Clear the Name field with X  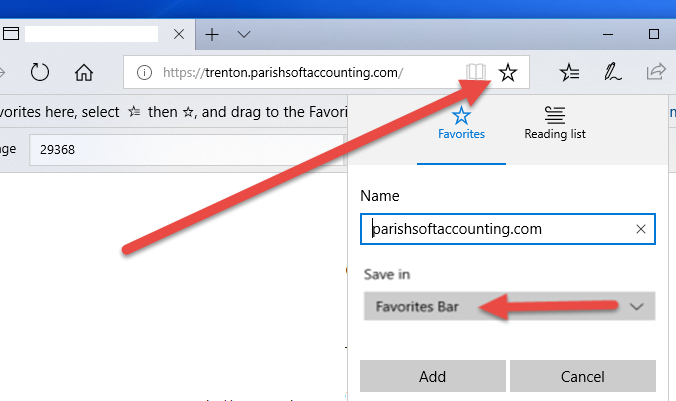641,229
